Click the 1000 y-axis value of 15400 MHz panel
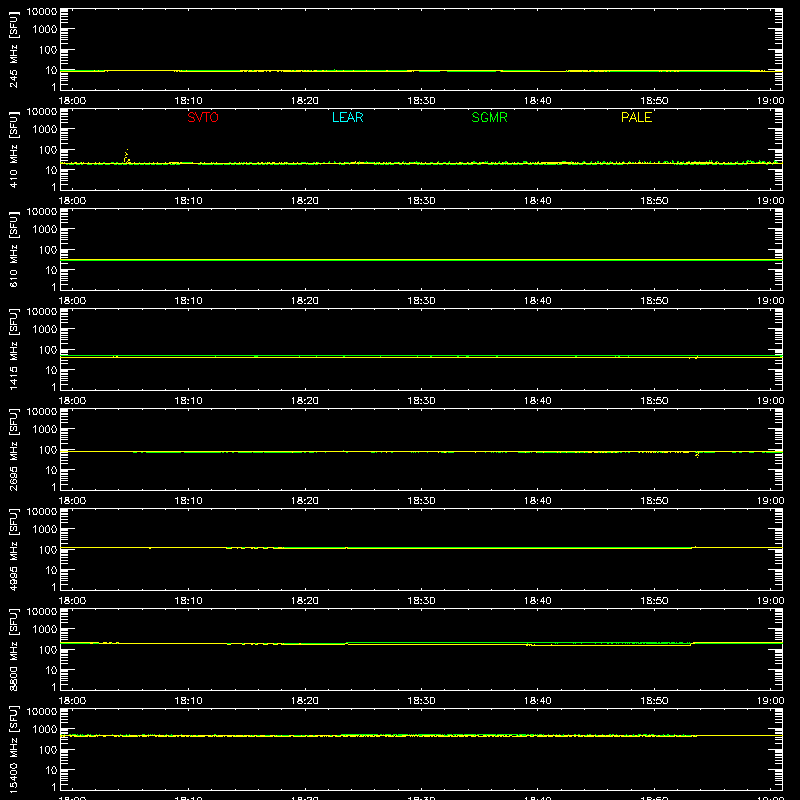Screen dimensions: 800x800 coord(45,730)
